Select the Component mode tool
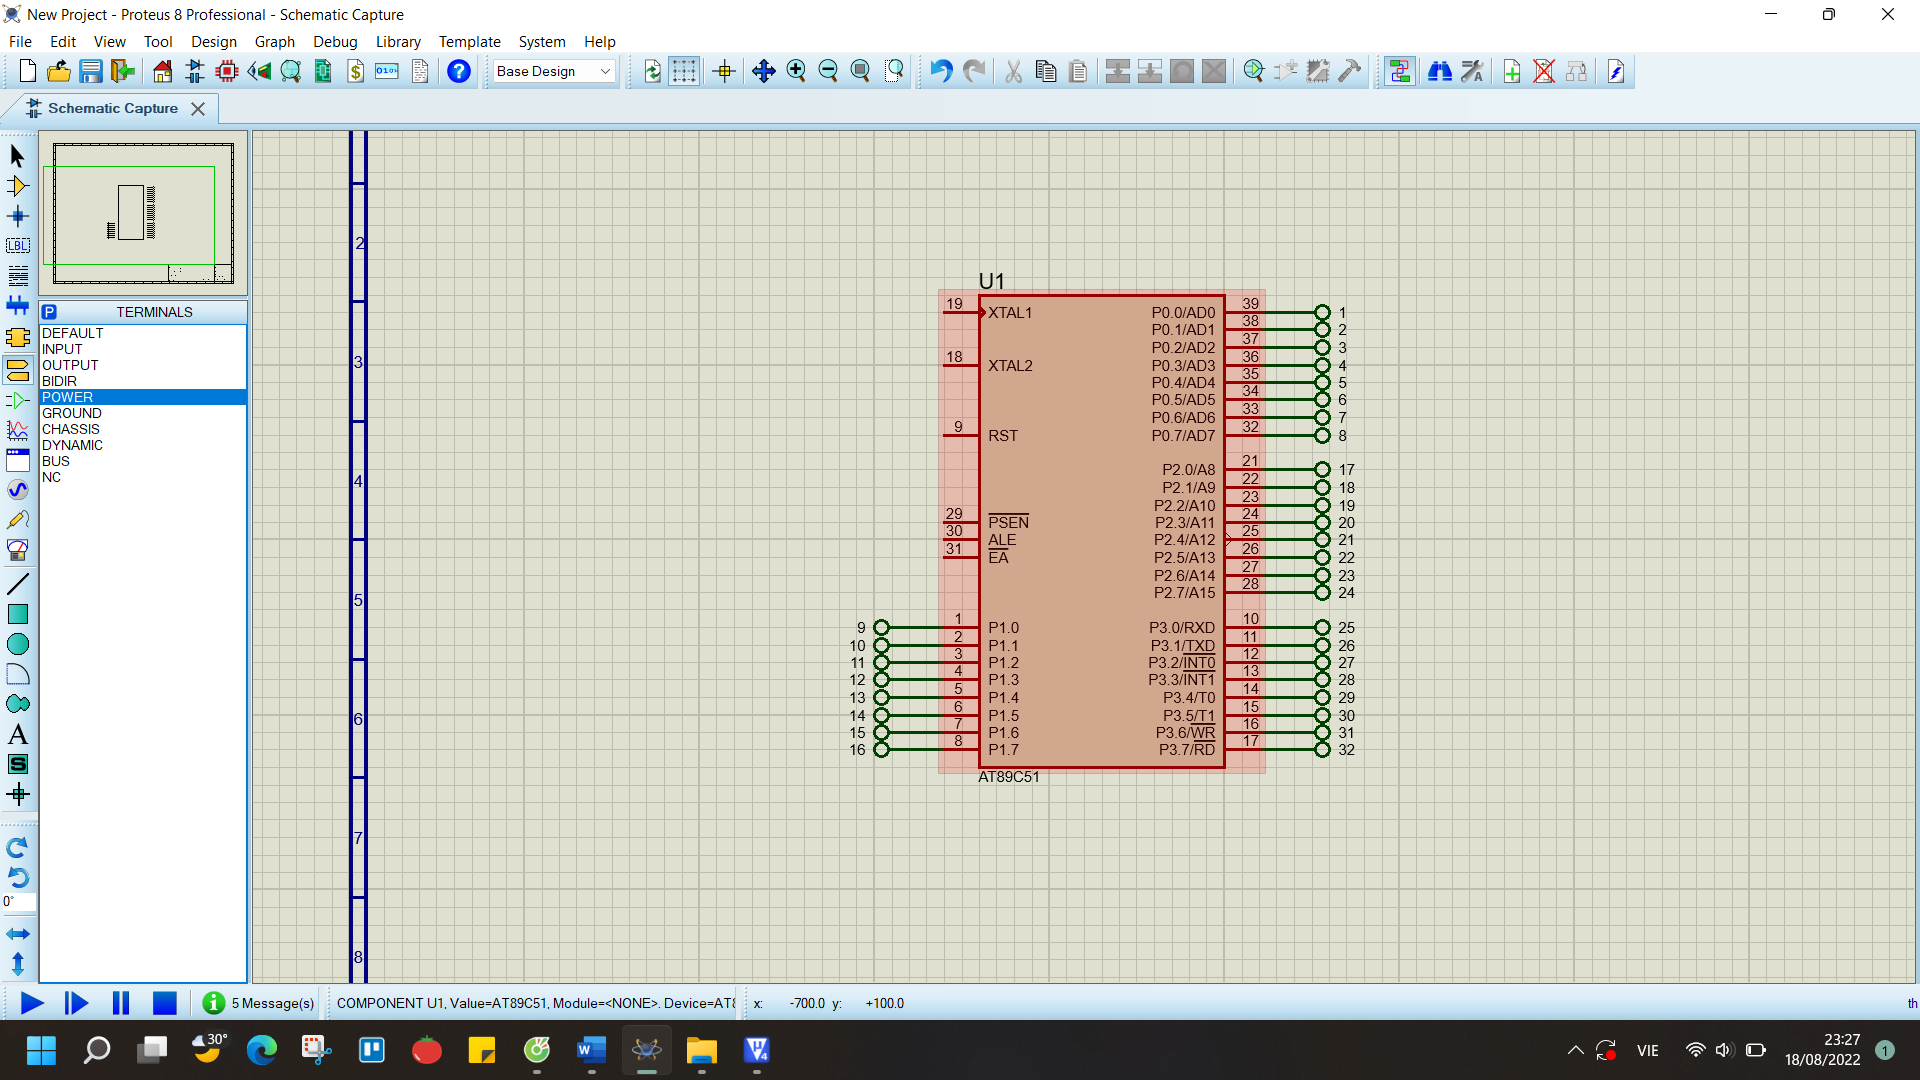 coord(17,186)
